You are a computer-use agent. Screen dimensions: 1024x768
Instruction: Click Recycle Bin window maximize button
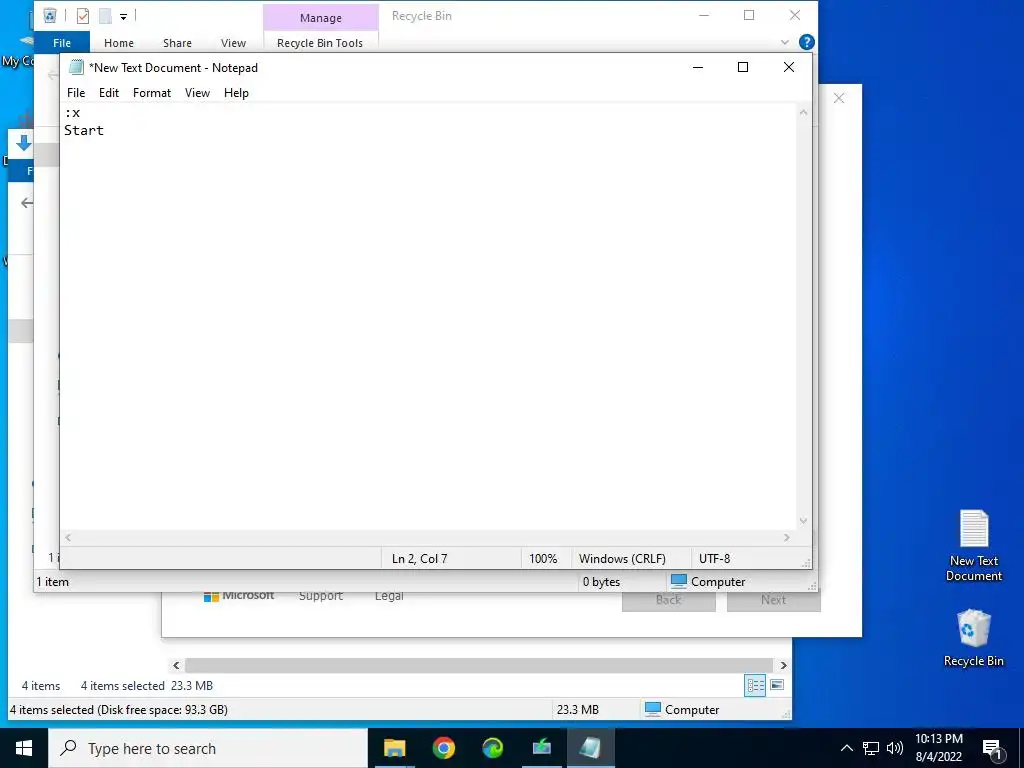[749, 16]
